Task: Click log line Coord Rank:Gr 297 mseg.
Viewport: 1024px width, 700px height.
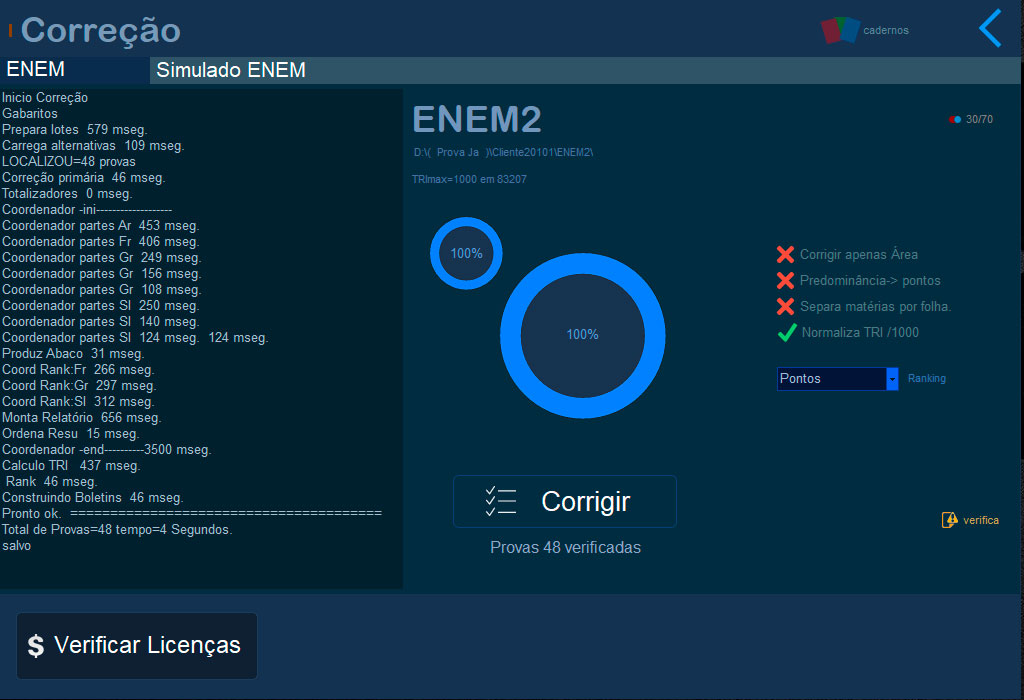Action: [x=79, y=385]
